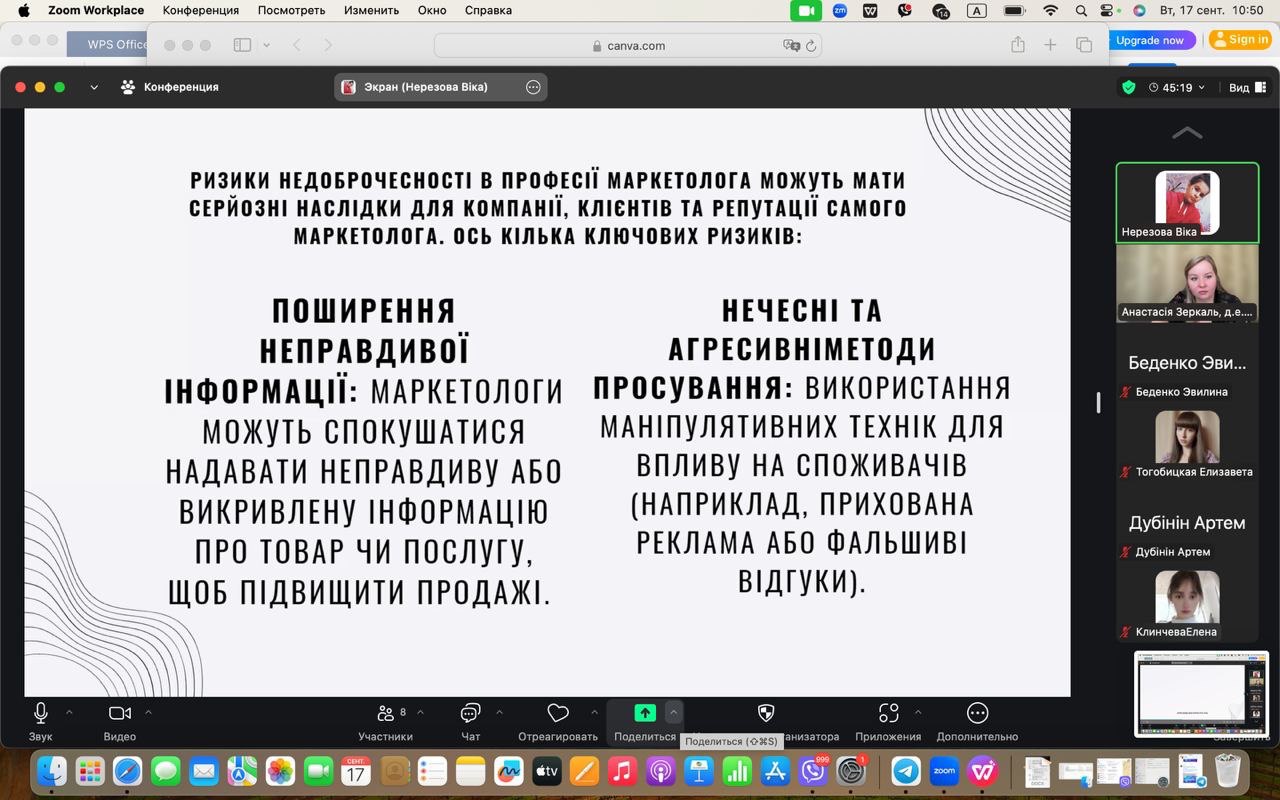
Task: Click the Upgrade now button
Action: pyautogui.click(x=1149, y=40)
